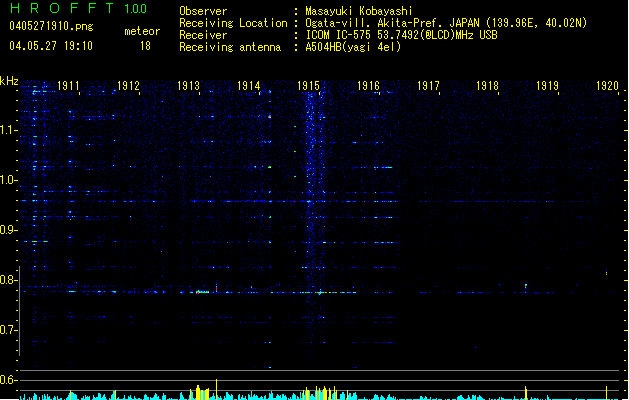Click the 1915 time axis marker
629x400 pixels.
308,86
